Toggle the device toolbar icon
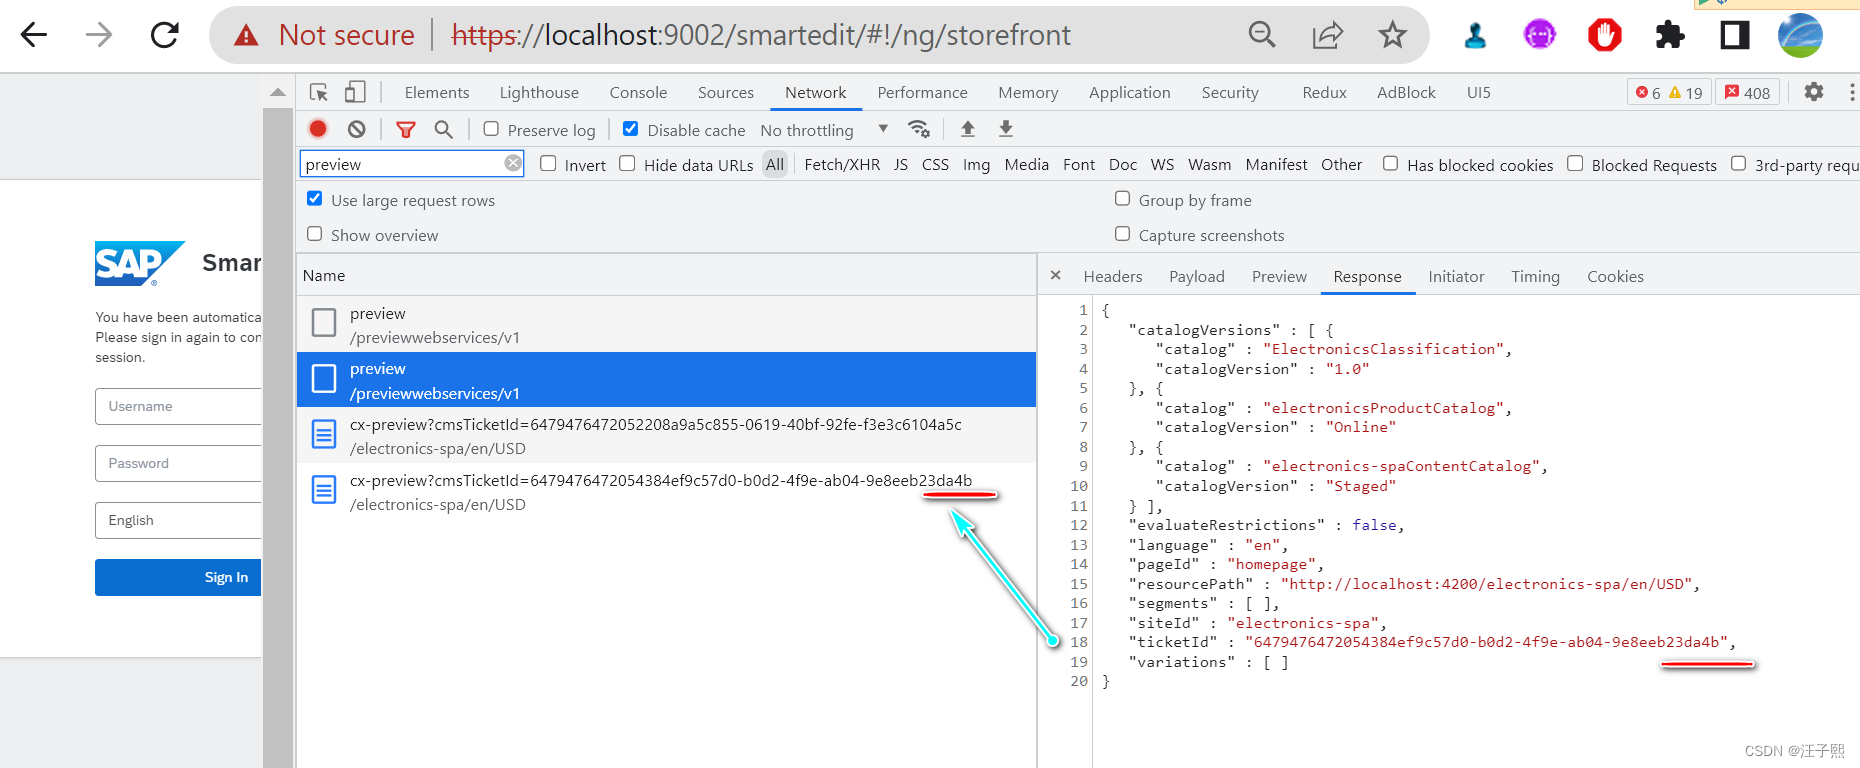The height and width of the screenshot is (768, 1860). click(x=355, y=92)
